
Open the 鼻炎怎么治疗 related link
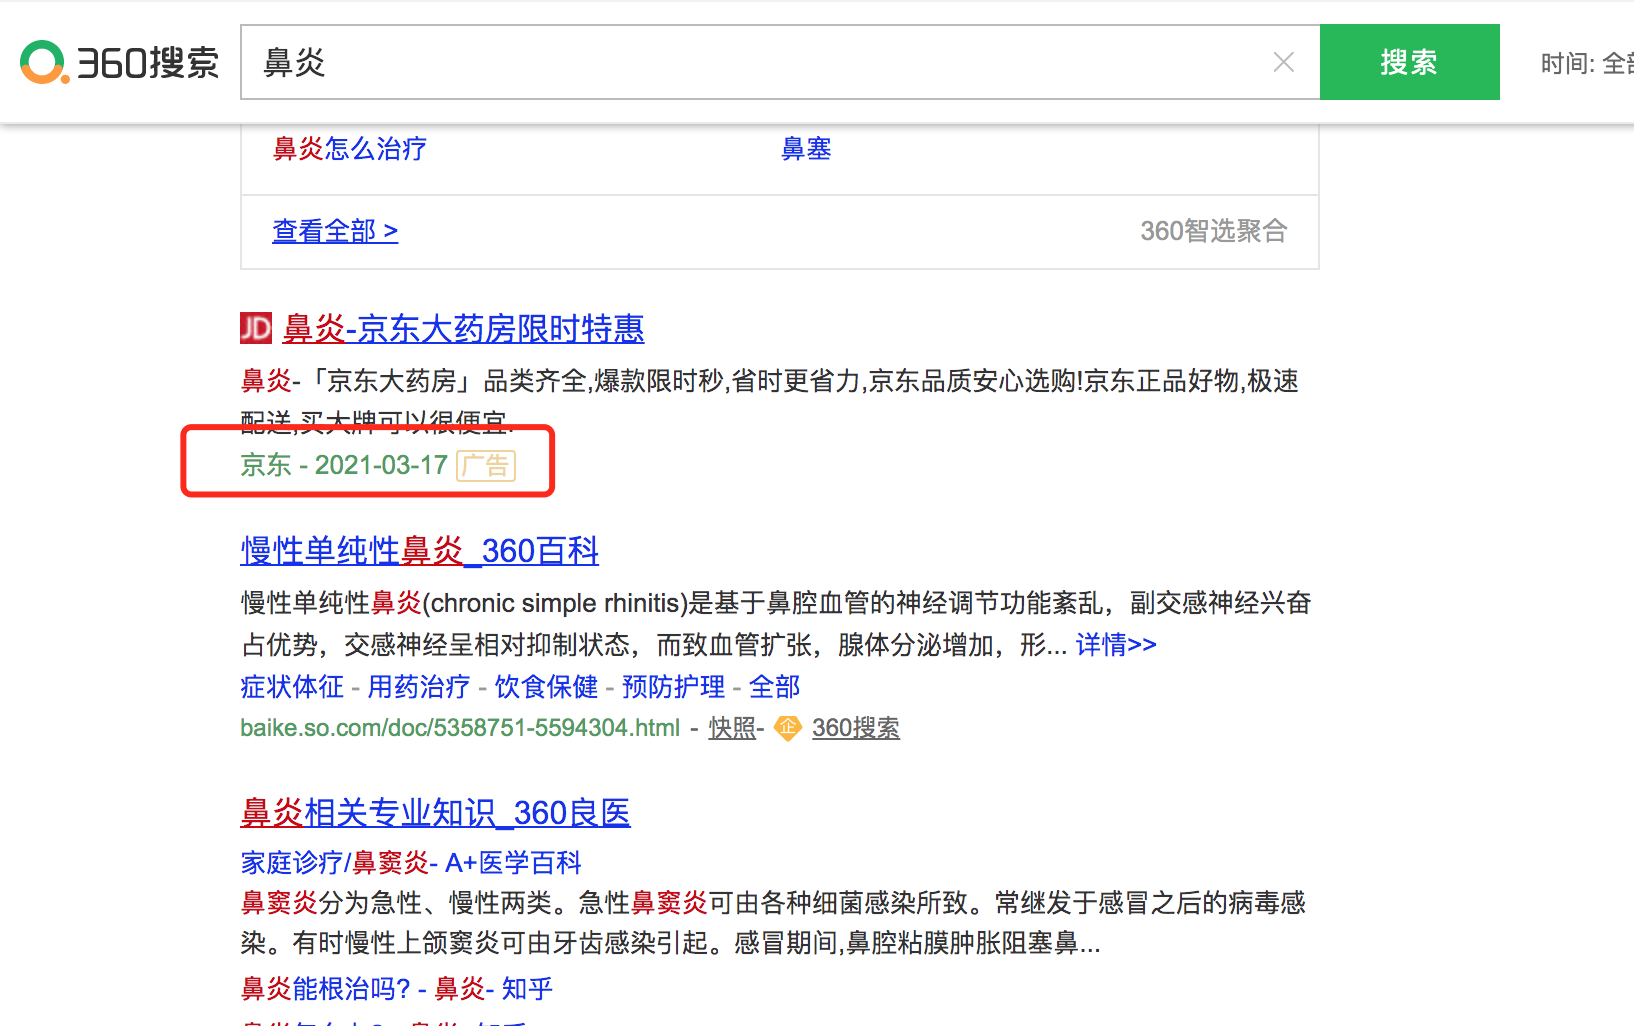[350, 149]
